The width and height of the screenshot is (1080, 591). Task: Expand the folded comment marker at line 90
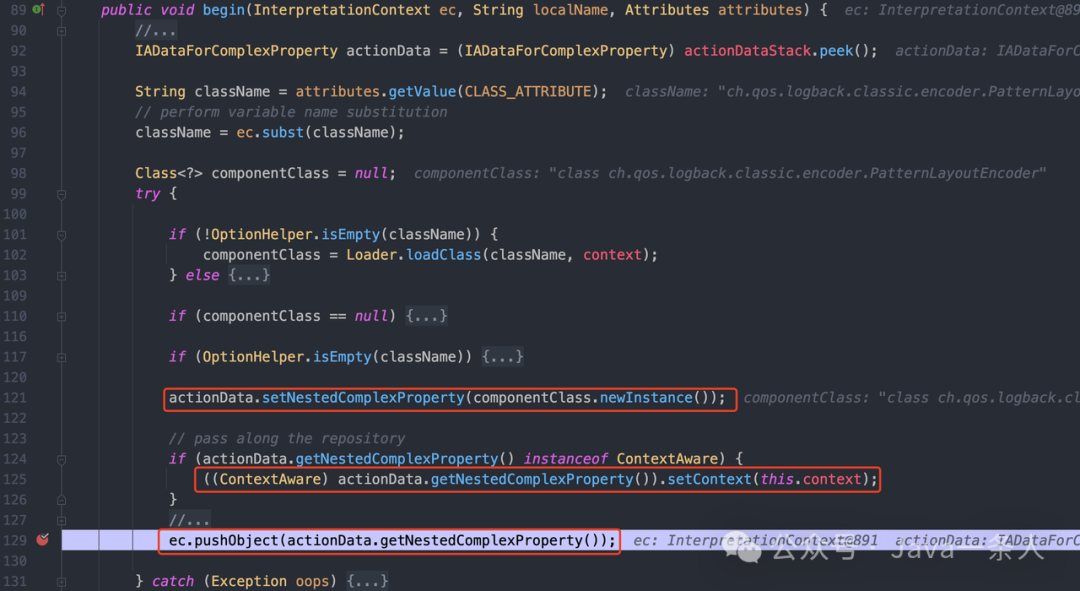coord(61,31)
